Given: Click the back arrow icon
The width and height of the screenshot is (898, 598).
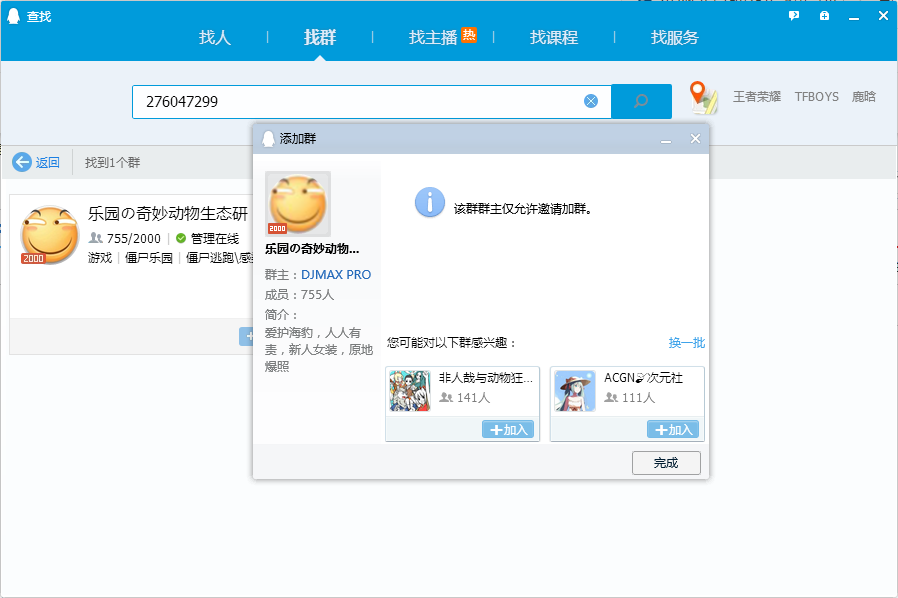Looking at the screenshot, I should [x=22, y=162].
